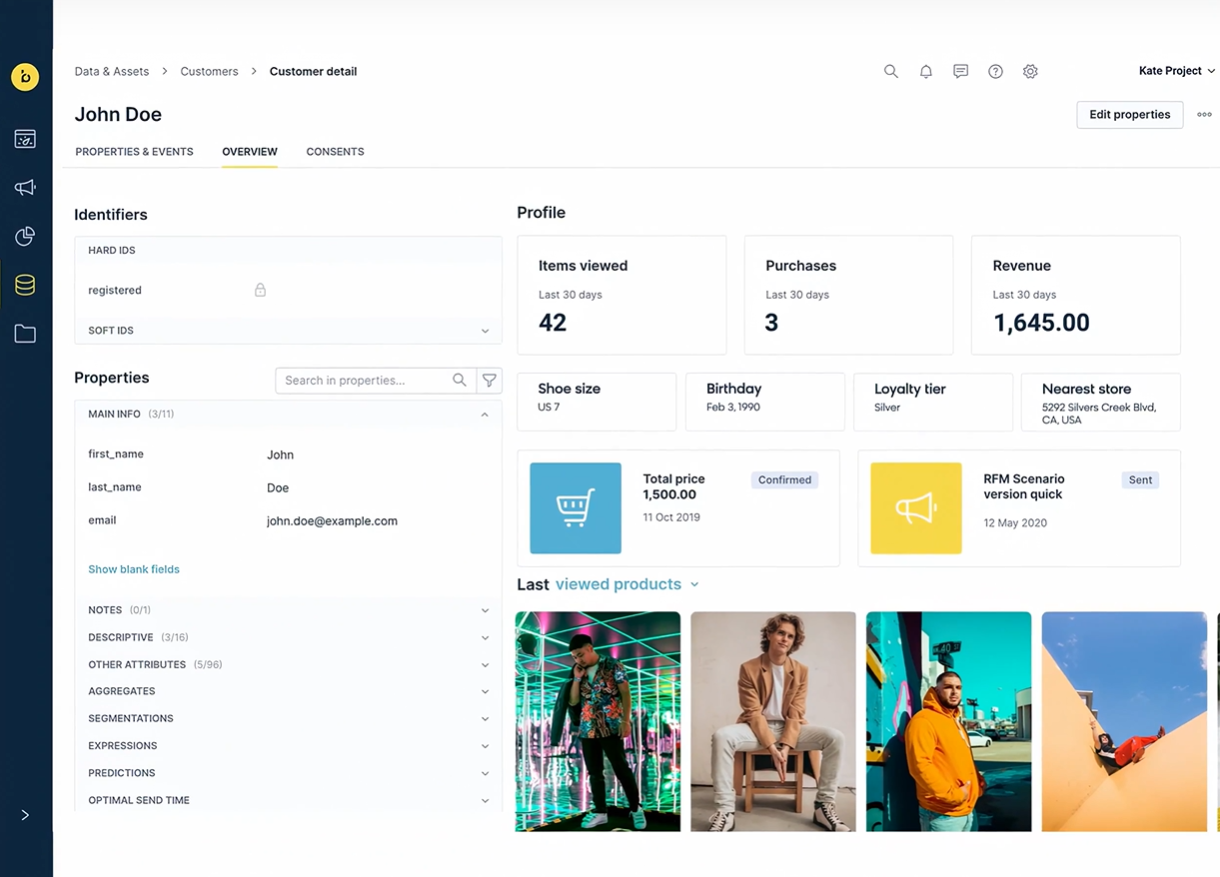Image resolution: width=1220 pixels, height=877 pixels.
Task: Click the registered hard ID row
Action: [288, 290]
